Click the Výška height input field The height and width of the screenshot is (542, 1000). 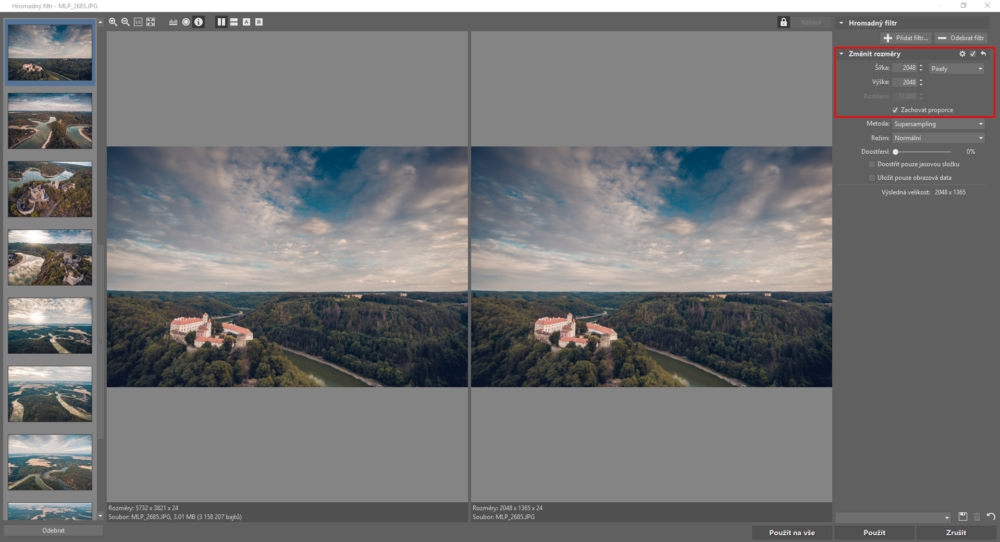pos(904,82)
